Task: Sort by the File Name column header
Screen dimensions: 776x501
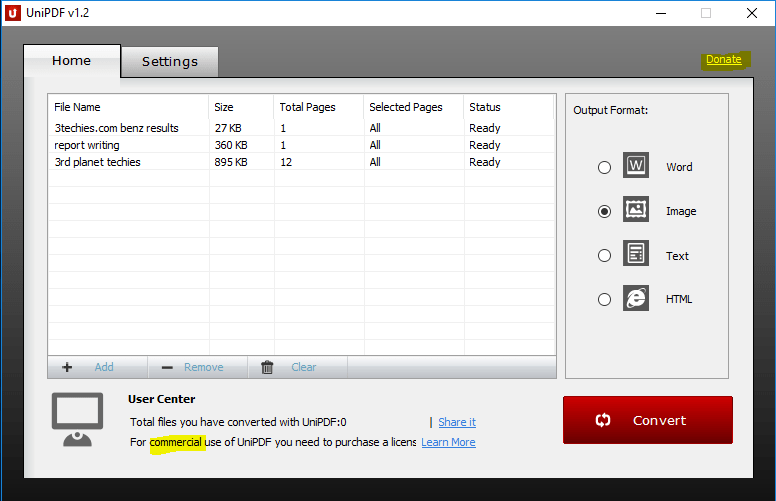Action: 128,107
